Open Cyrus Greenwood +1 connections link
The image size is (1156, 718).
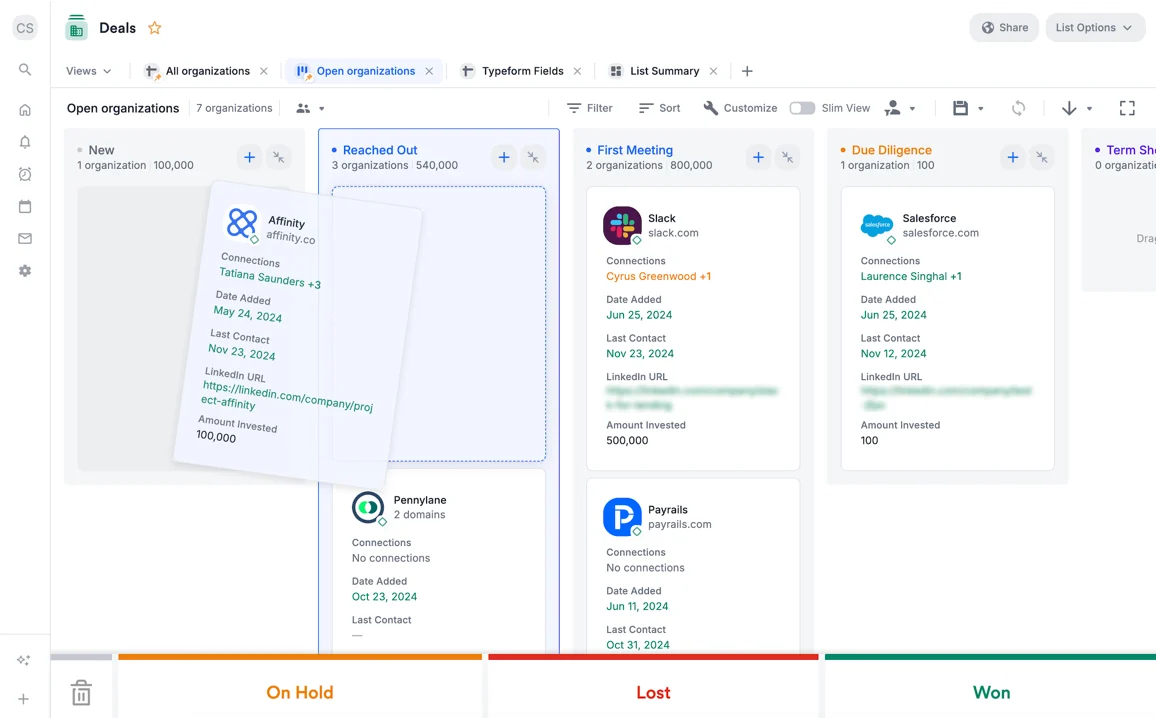click(658, 276)
